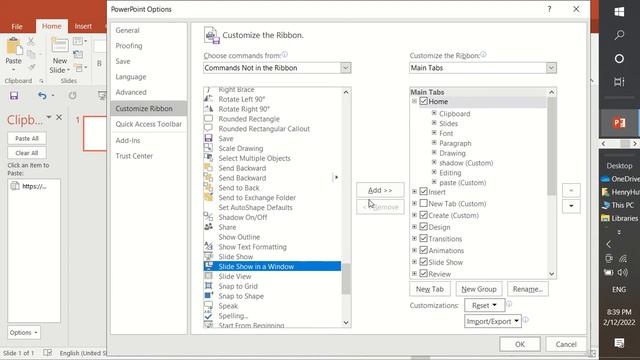Select the Rounded Rectangular Callout icon
Screen dimensions: 640x360
[x=209, y=128]
